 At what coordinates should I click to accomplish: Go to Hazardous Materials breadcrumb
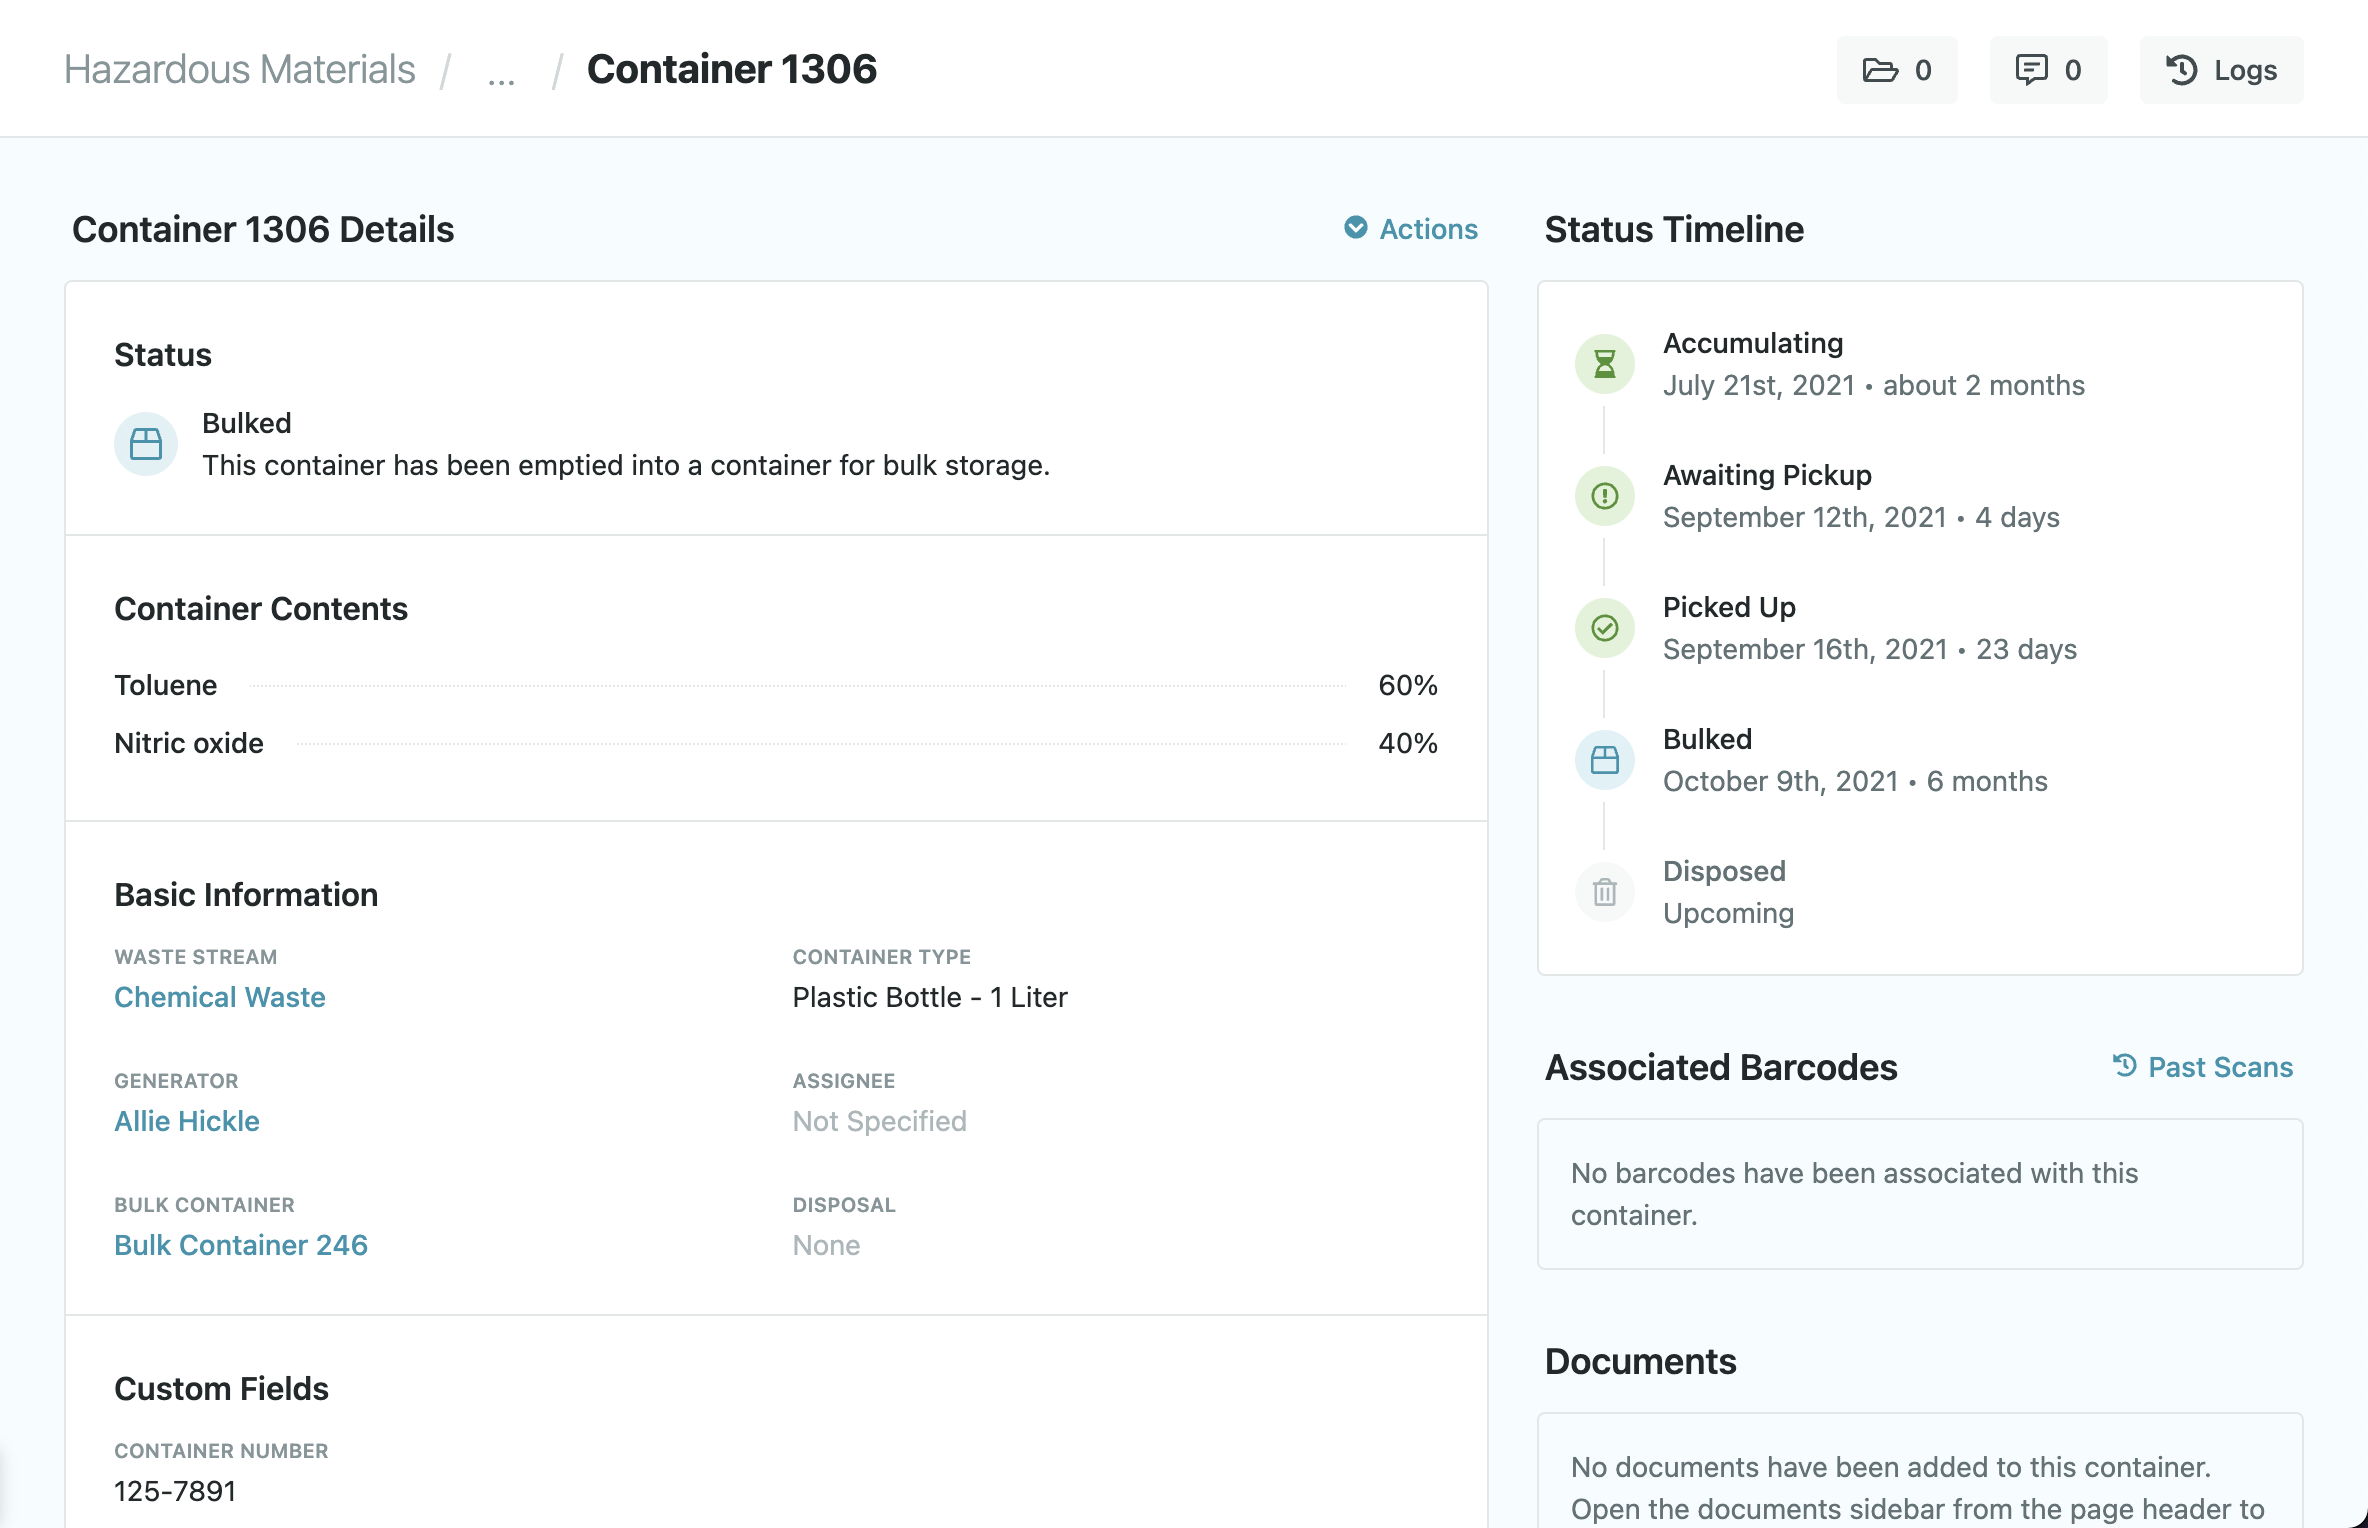tap(239, 70)
